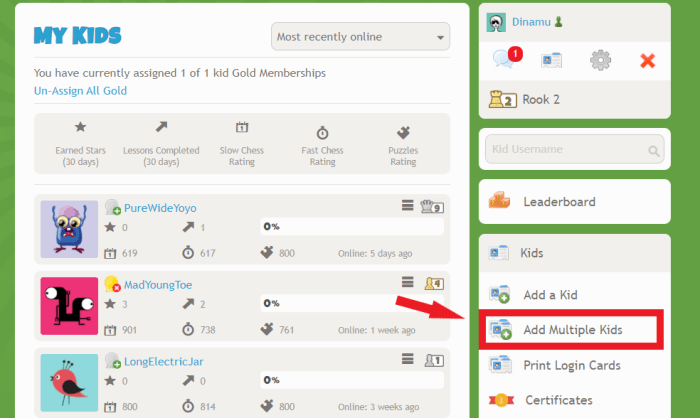The image size is (700, 418).
Task: Click the progress bar for PureWideYoyo
Action: 351,227
